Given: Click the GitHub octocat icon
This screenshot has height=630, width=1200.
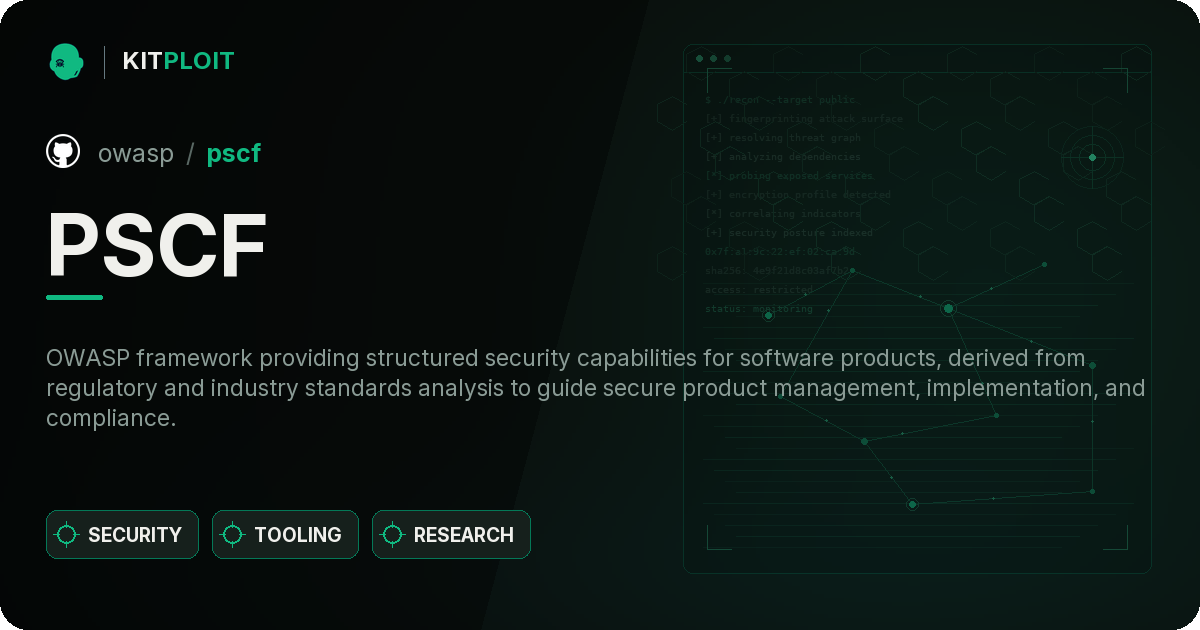Looking at the screenshot, I should [x=63, y=152].
